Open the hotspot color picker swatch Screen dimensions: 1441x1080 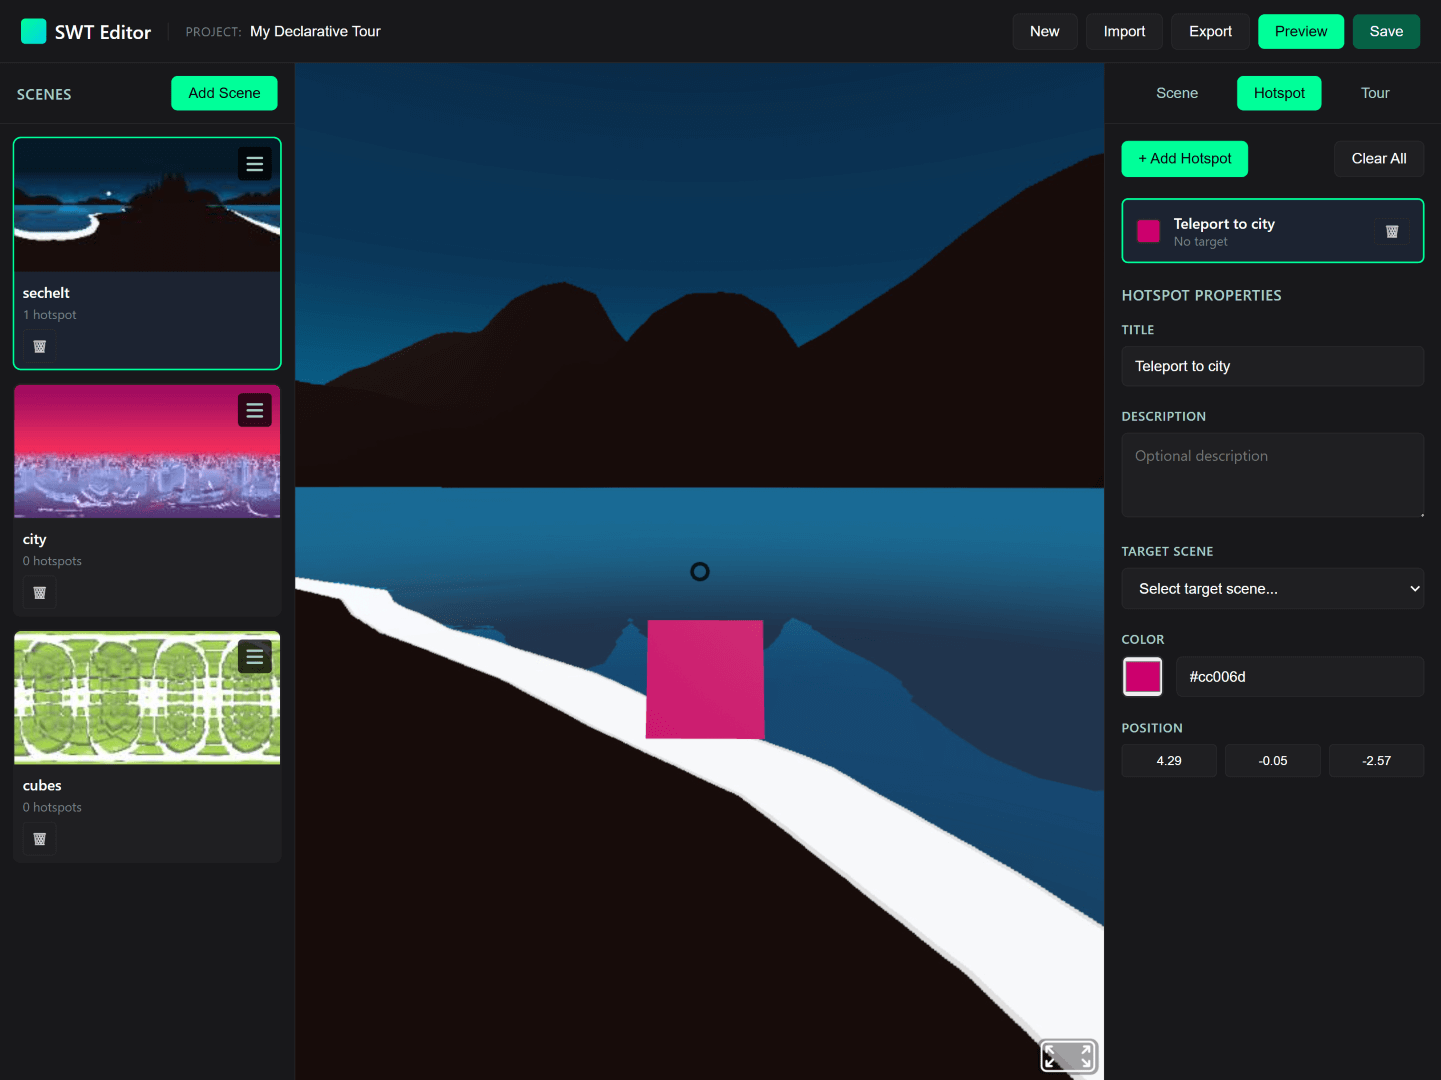1143,677
